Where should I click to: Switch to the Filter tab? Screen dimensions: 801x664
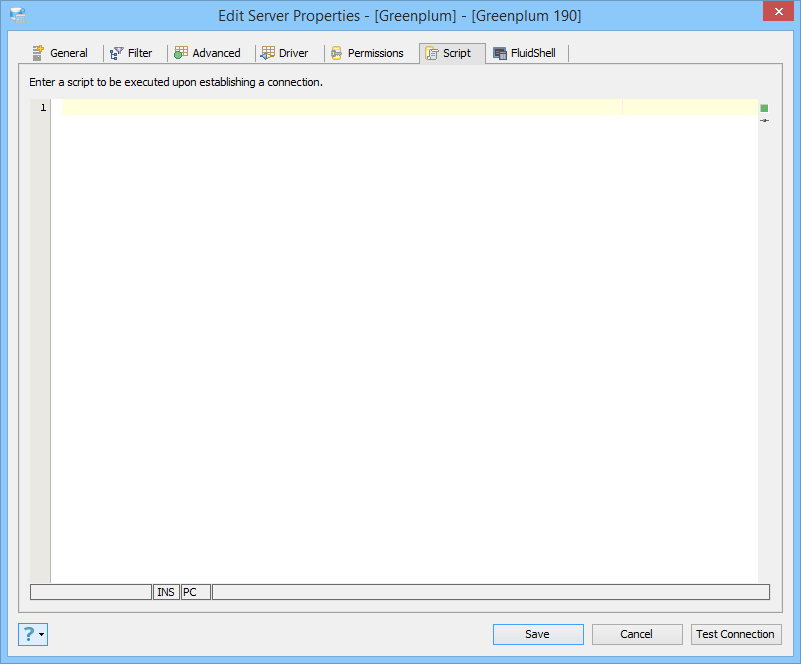point(131,53)
